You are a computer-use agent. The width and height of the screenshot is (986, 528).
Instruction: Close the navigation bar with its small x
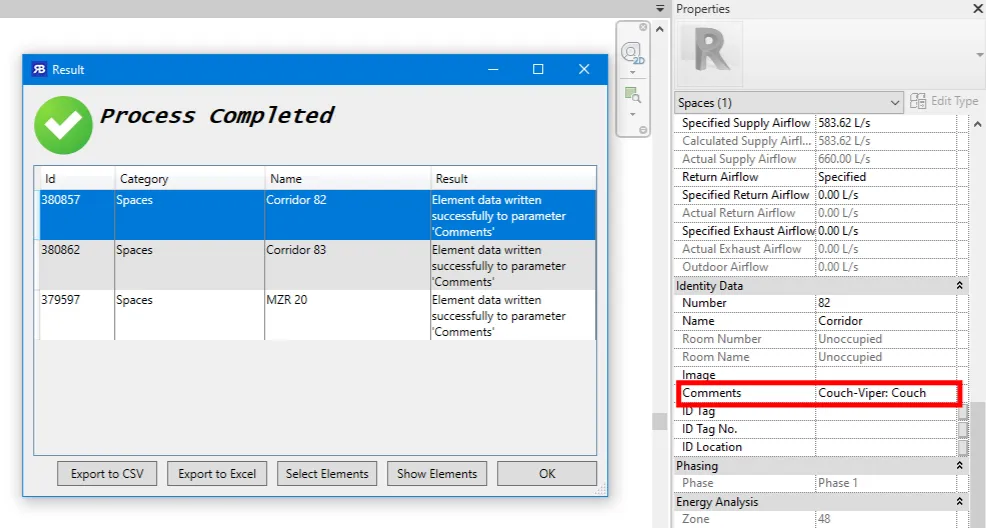(x=643, y=27)
